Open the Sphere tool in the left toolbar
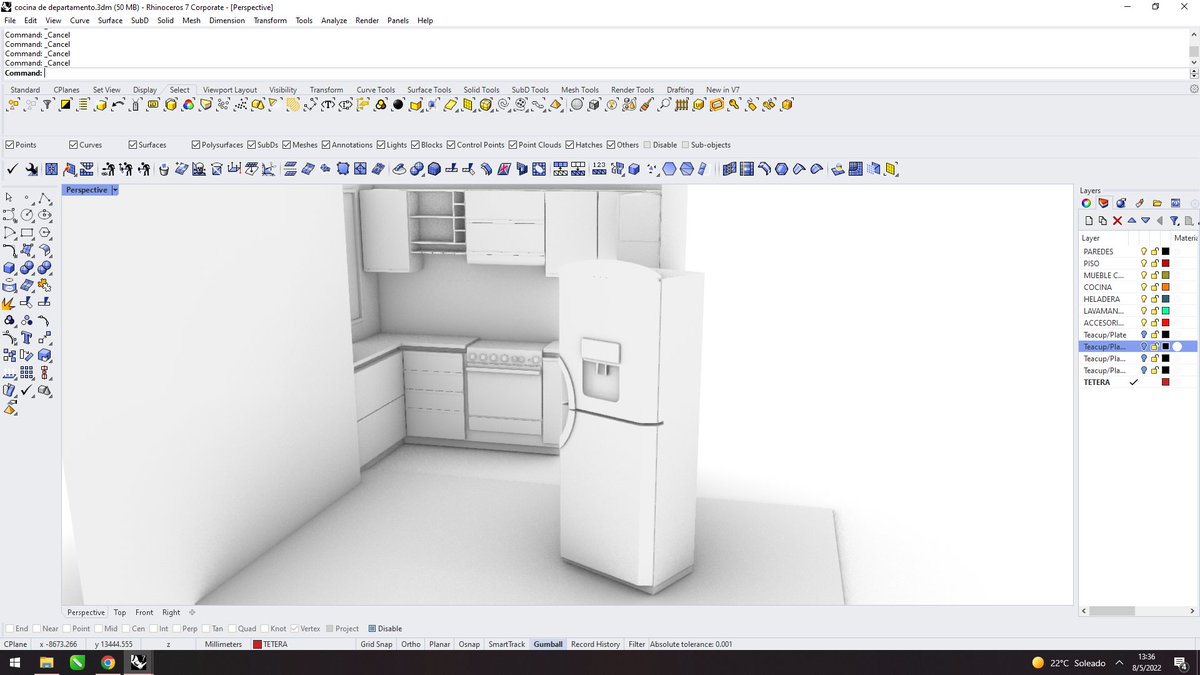The height and width of the screenshot is (675, 1200). [26, 267]
